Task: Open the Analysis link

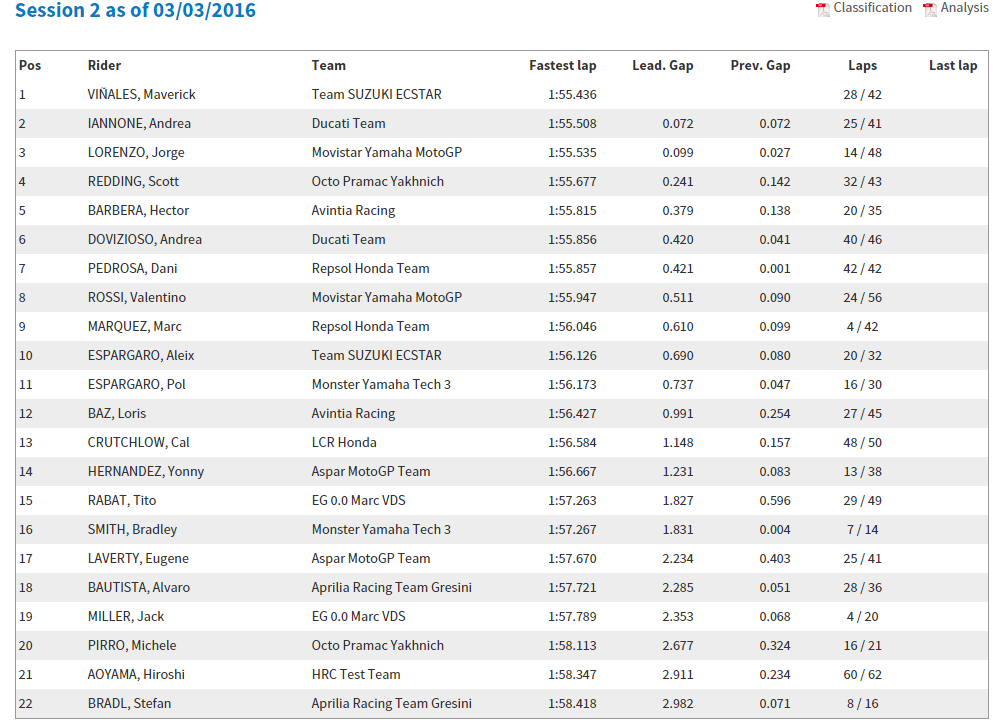Action: tap(964, 8)
